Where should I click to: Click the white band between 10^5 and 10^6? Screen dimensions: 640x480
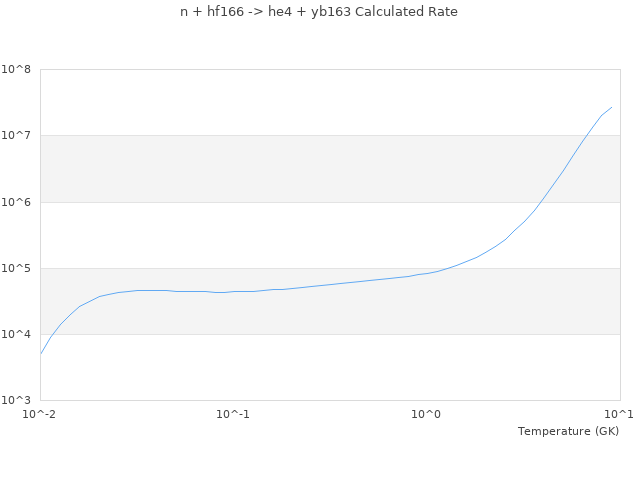tap(330, 235)
